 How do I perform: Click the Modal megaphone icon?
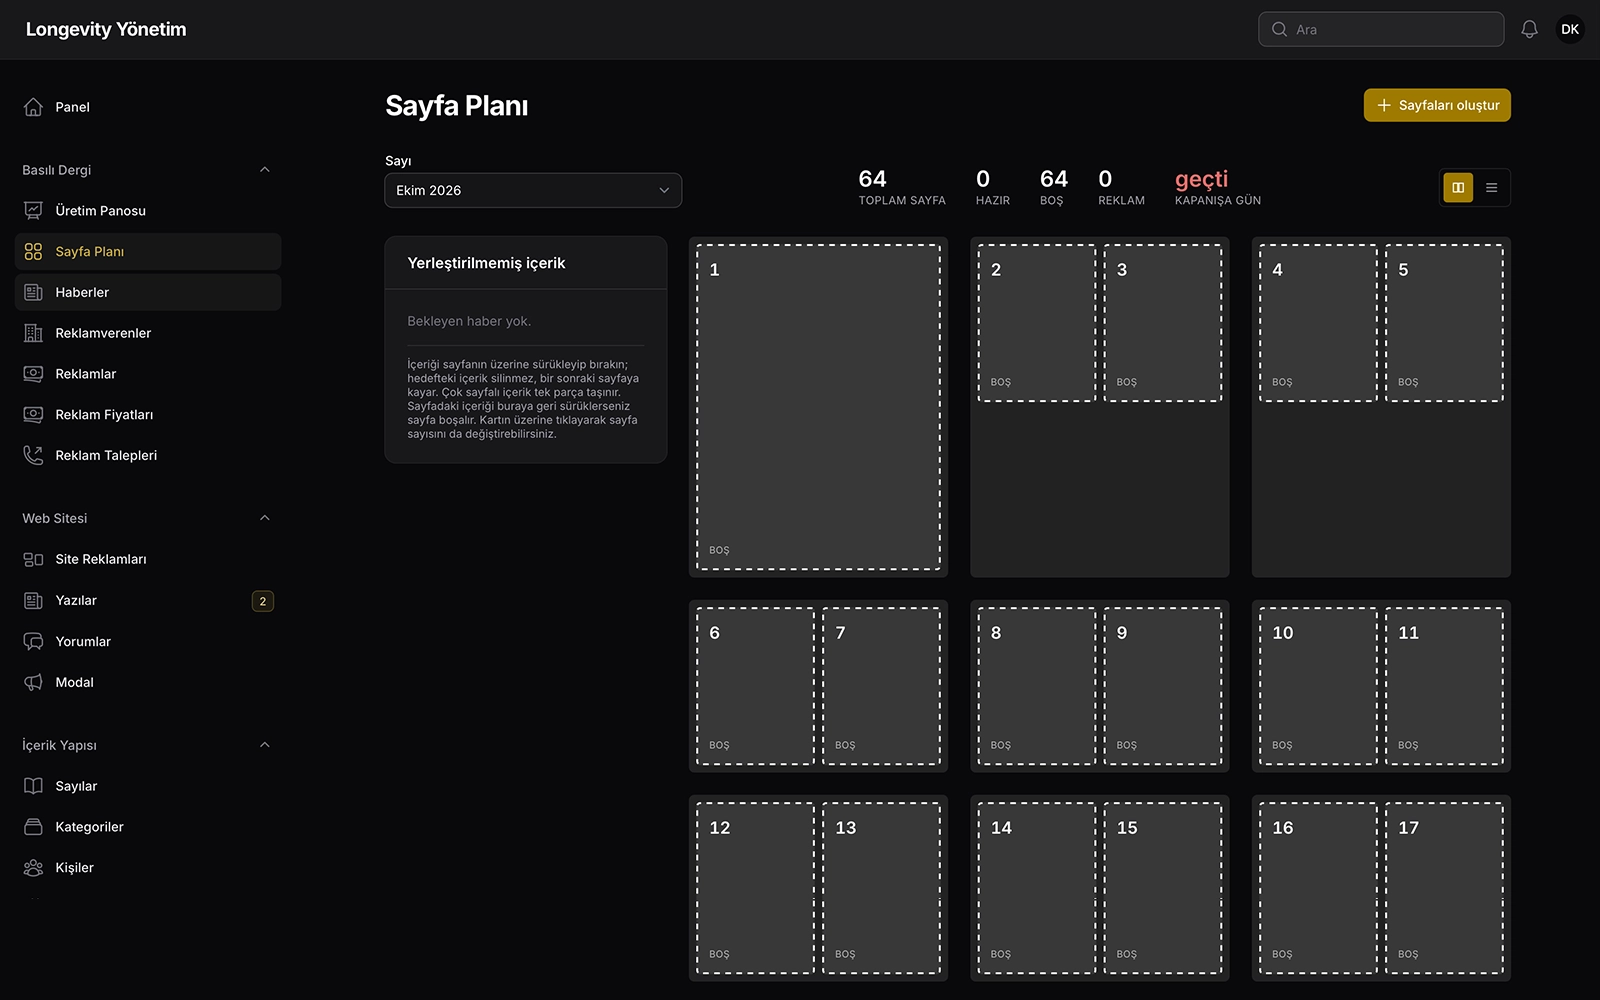(33, 682)
